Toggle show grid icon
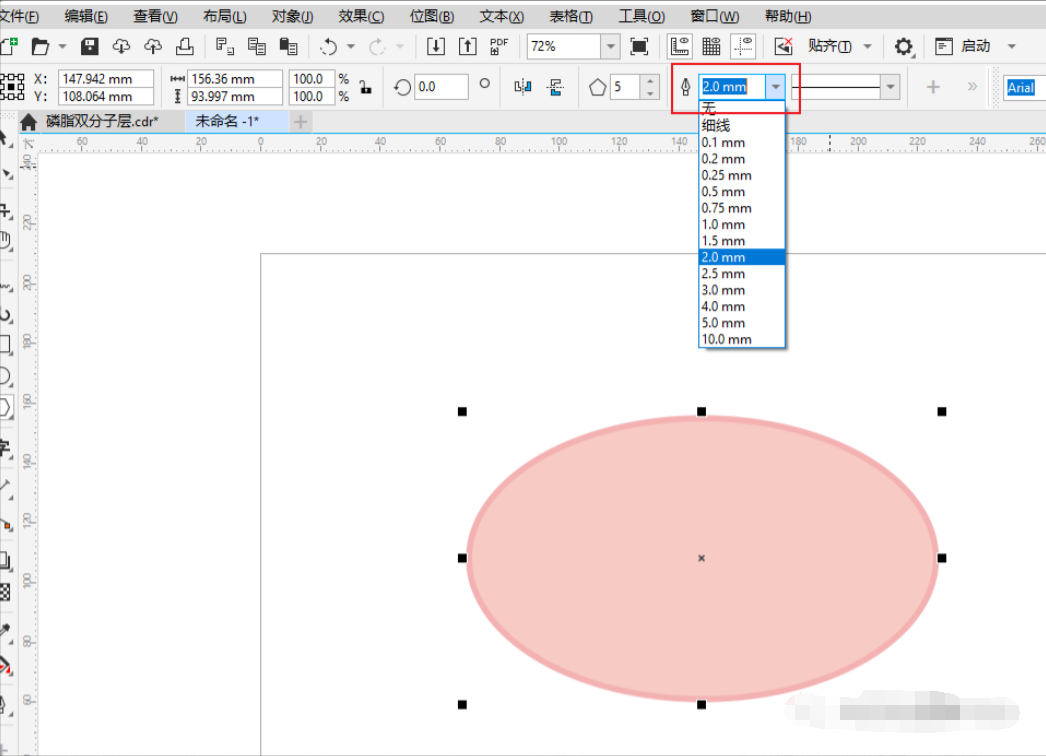Image resolution: width=1046 pixels, height=756 pixels. point(711,46)
